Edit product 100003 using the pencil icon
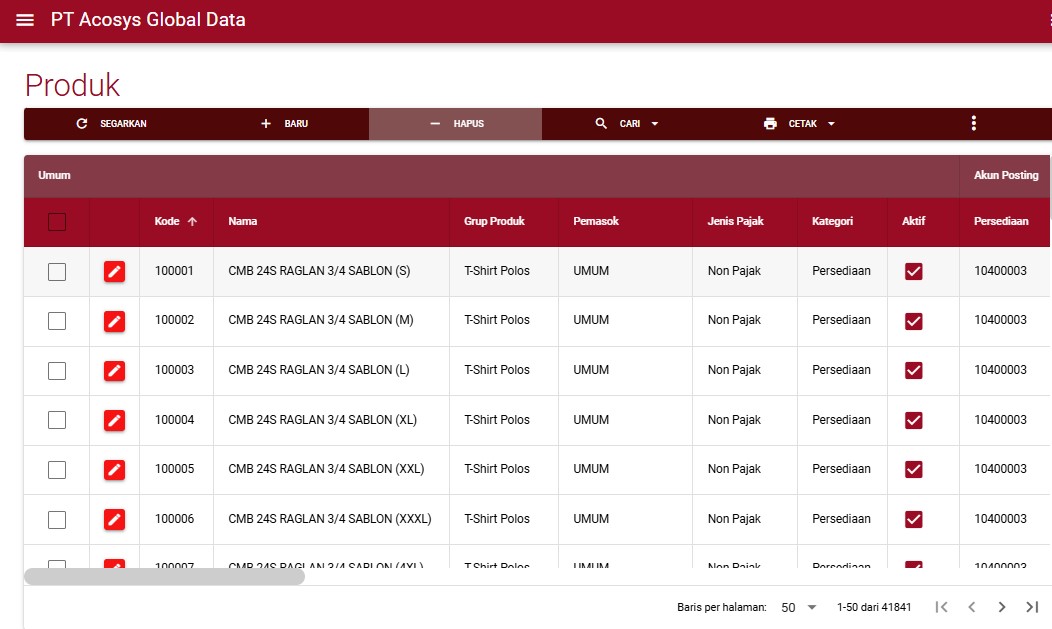1052x629 pixels. [x=115, y=370]
